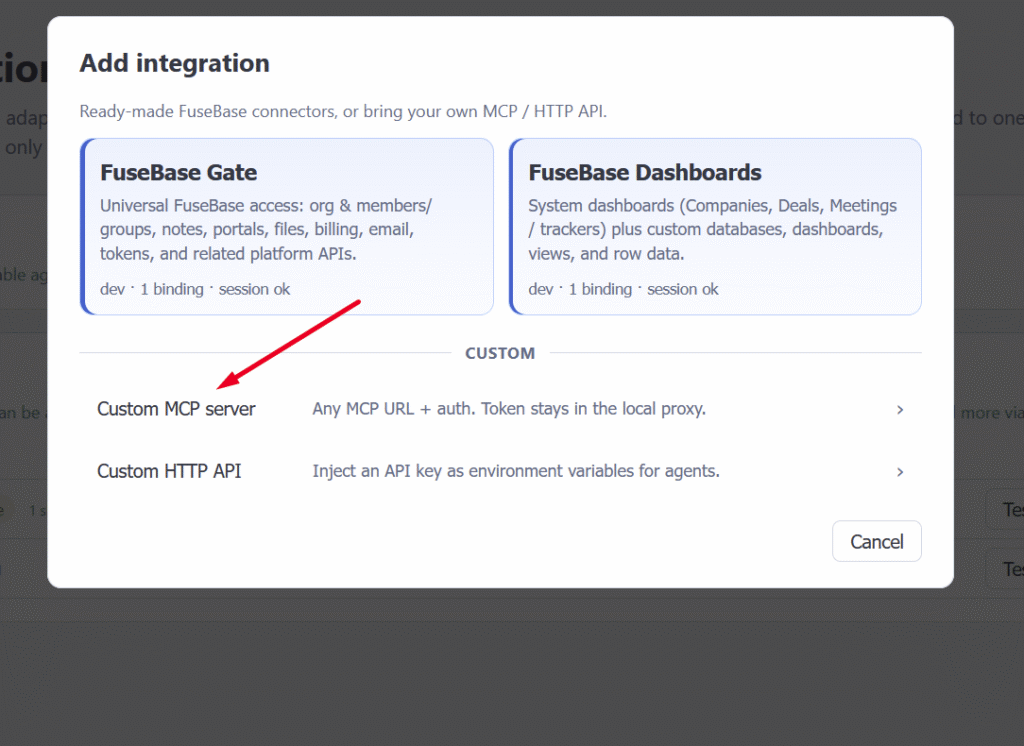
Task: Choose Custom MCP server option
Action: (500, 409)
